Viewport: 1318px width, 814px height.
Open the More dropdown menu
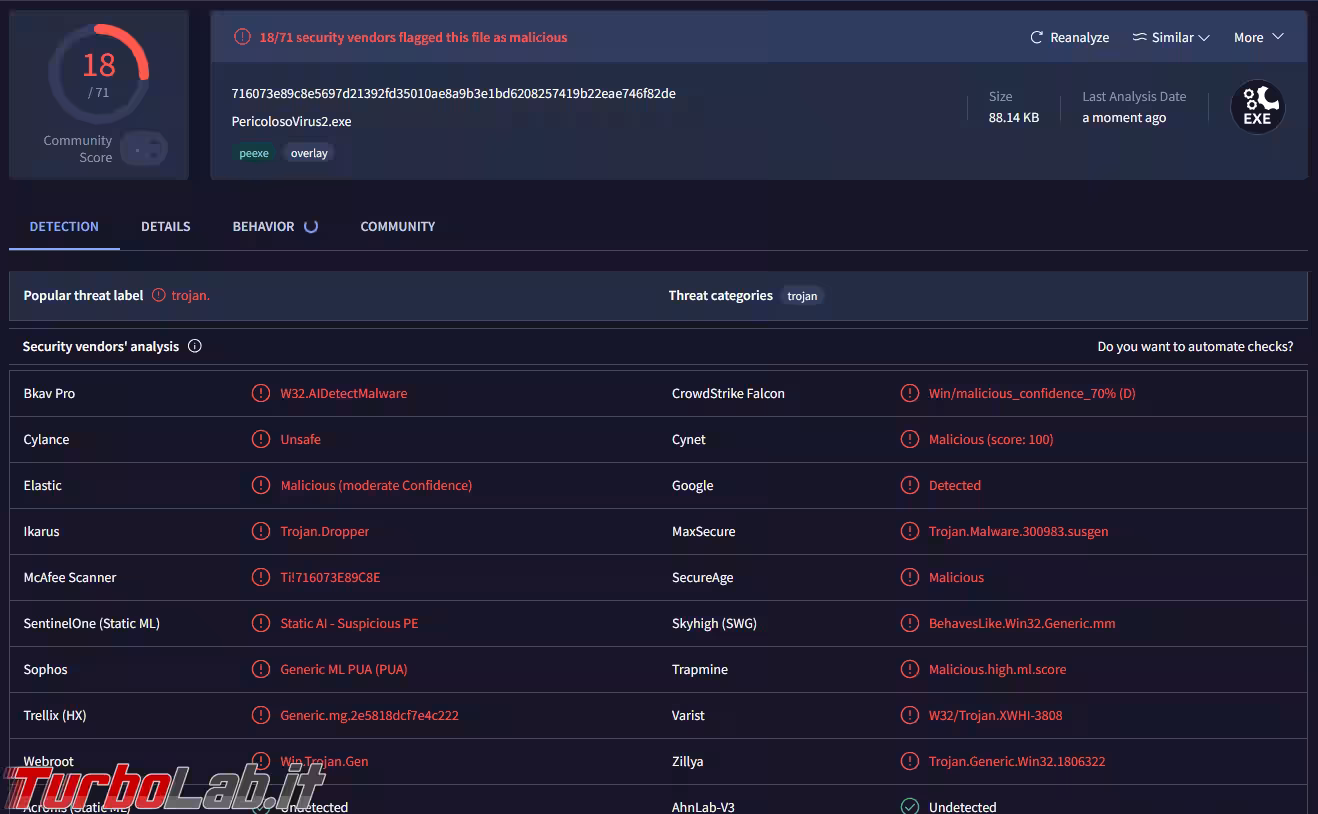click(1258, 38)
